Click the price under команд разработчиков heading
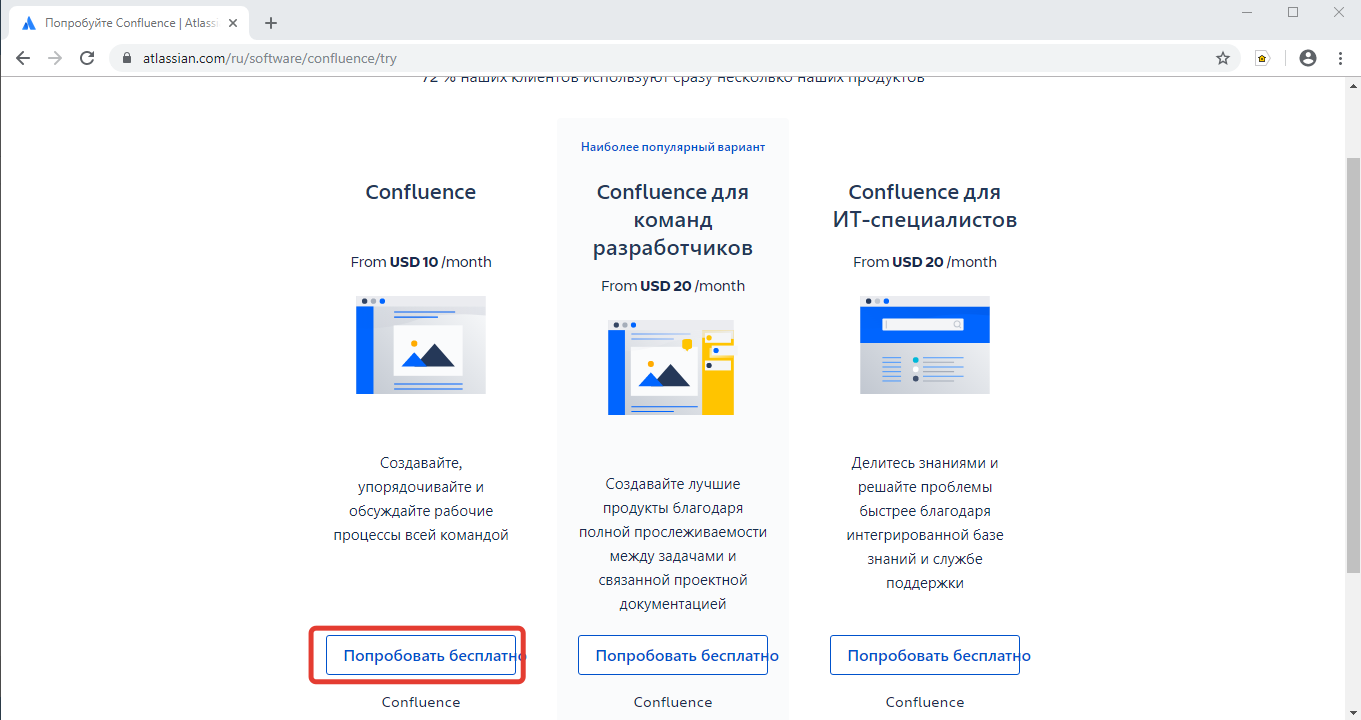 click(x=673, y=286)
